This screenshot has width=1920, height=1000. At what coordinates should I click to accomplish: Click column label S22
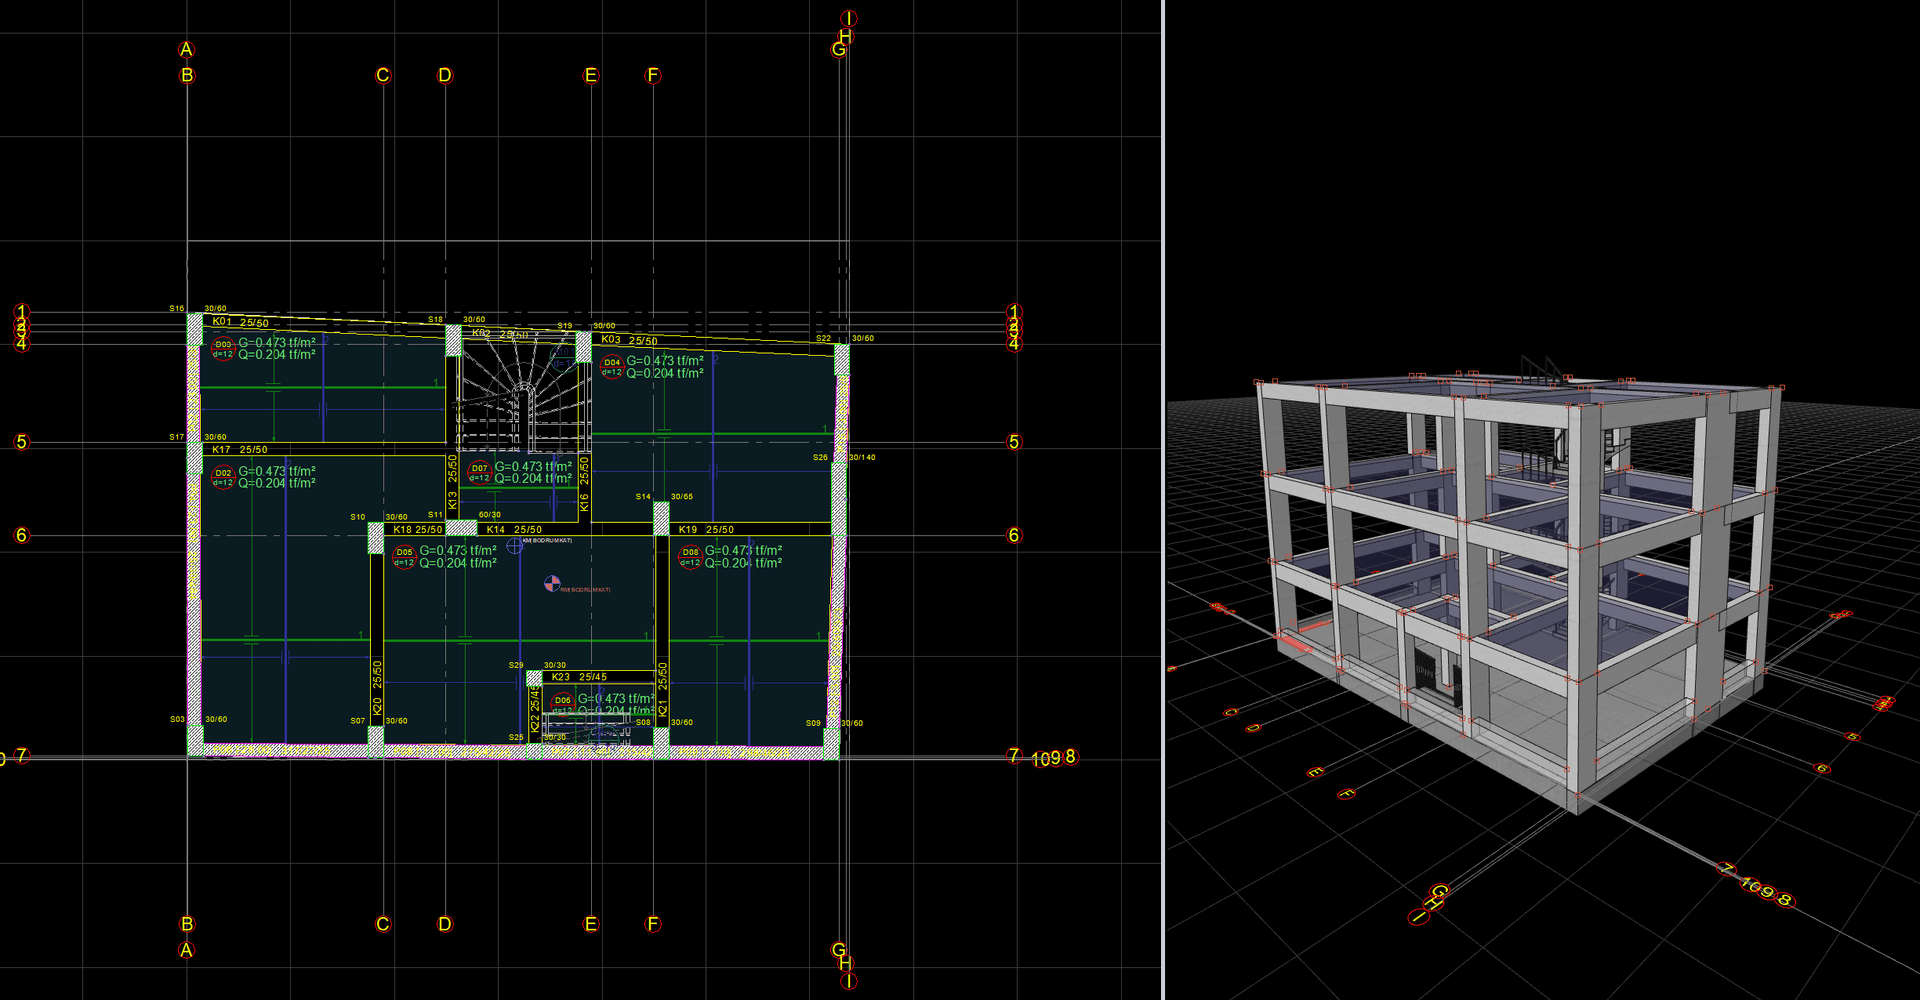click(823, 338)
